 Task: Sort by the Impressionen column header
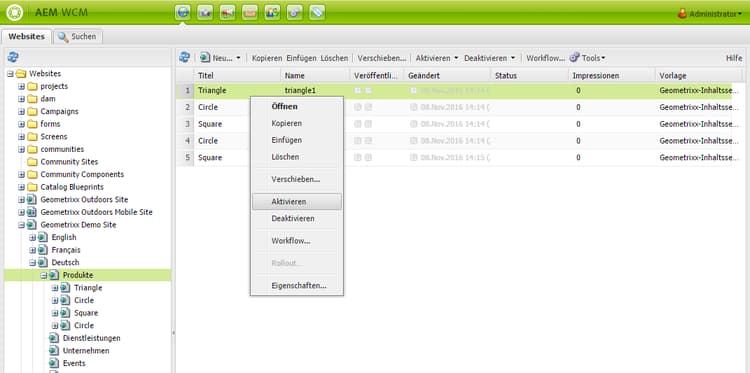pos(611,76)
